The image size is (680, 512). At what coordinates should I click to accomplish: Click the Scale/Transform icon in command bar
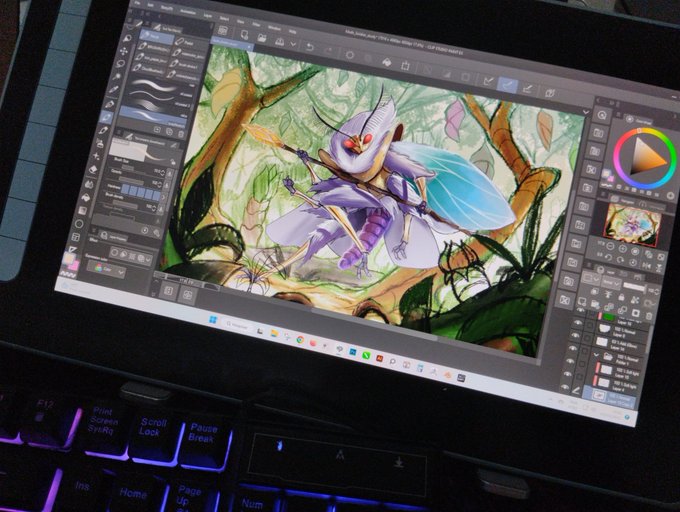[405, 66]
